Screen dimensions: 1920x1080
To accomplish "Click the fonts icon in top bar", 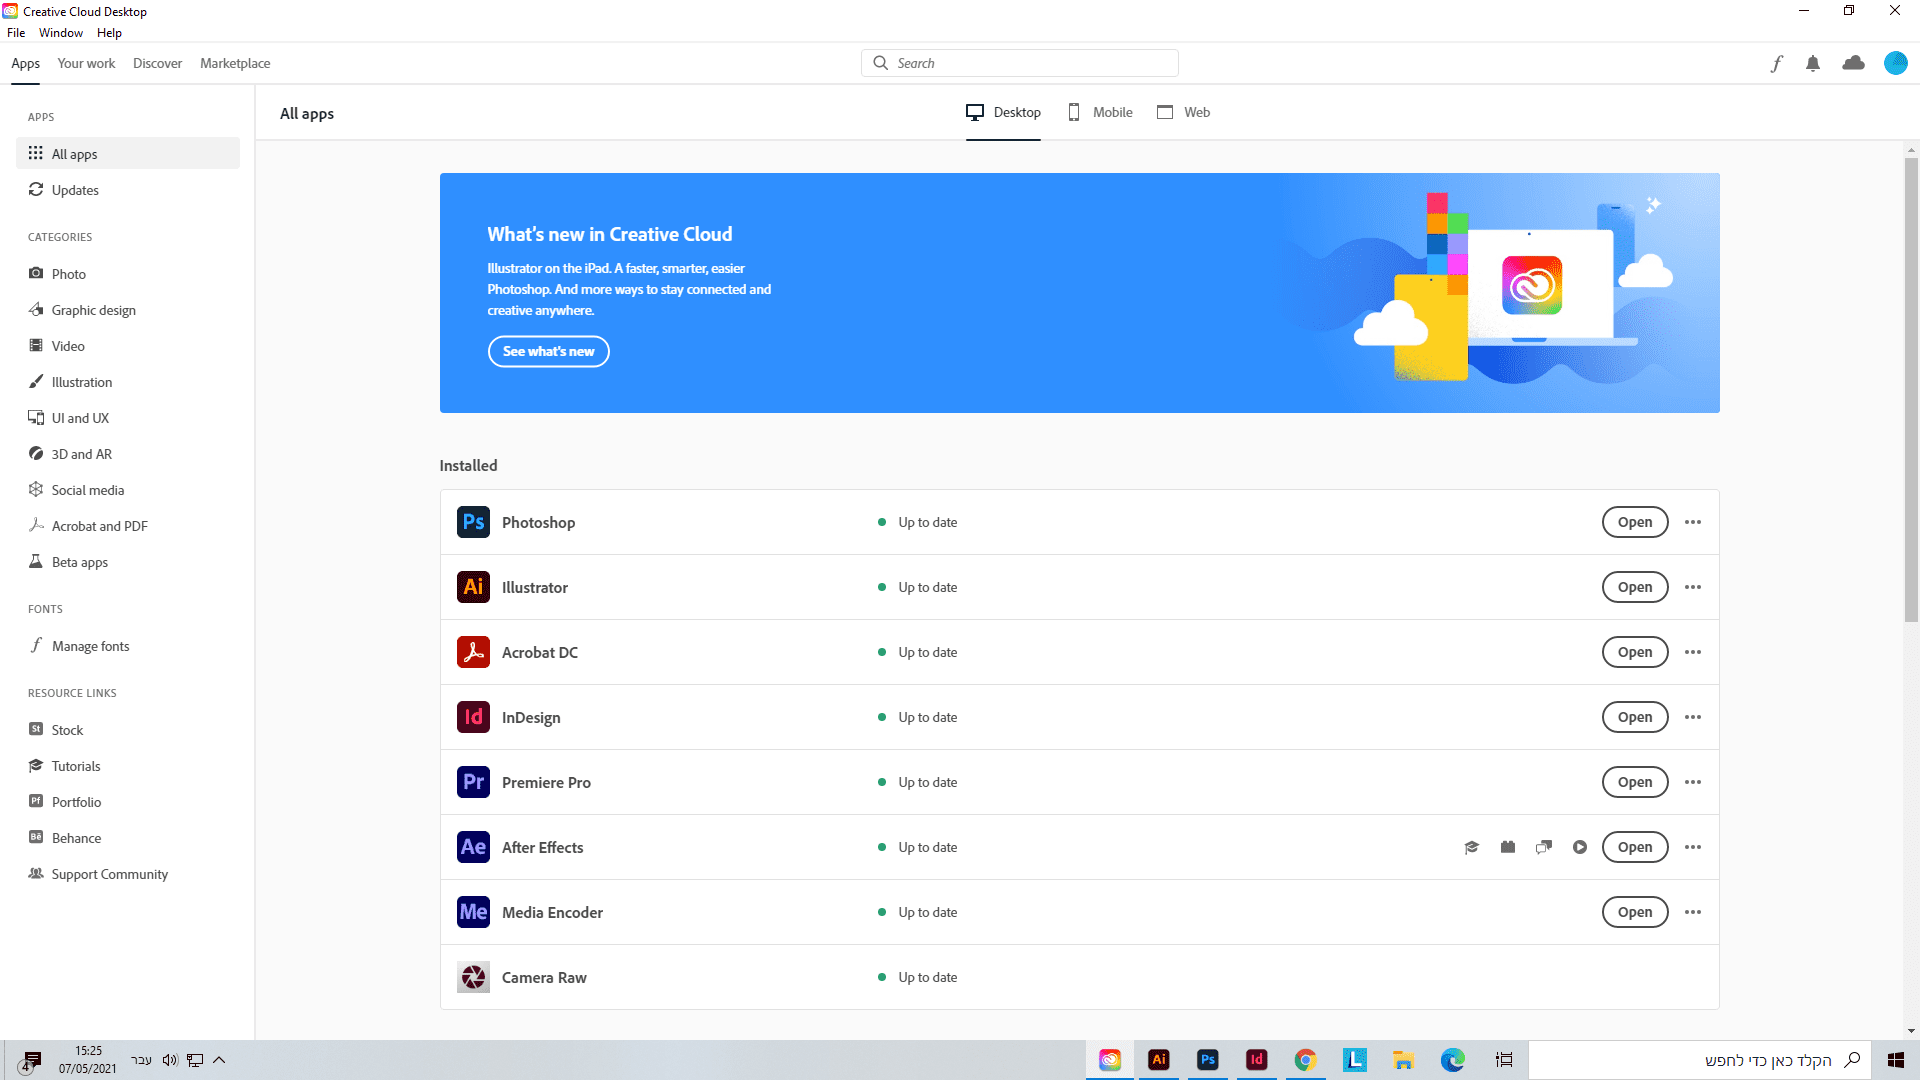I will click(1777, 64).
